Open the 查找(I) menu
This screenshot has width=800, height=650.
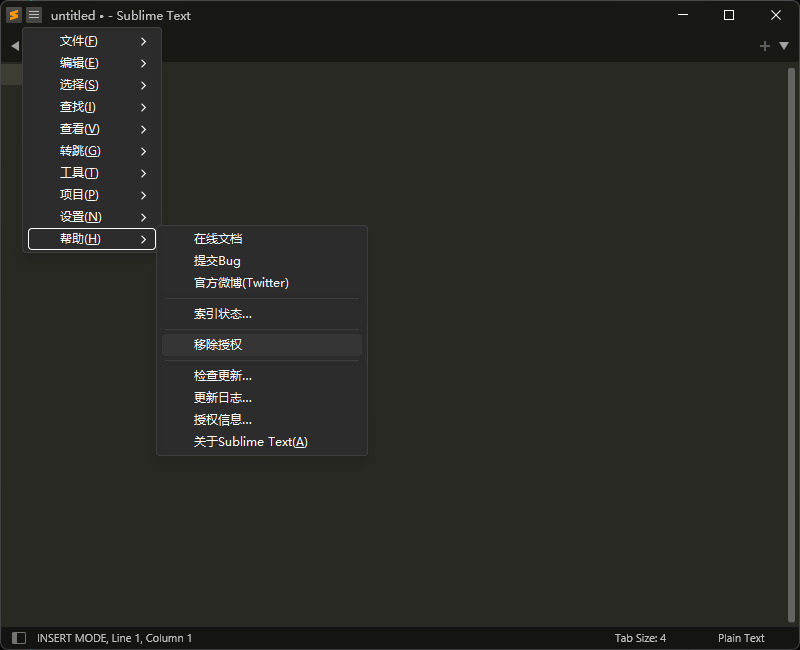(x=92, y=107)
